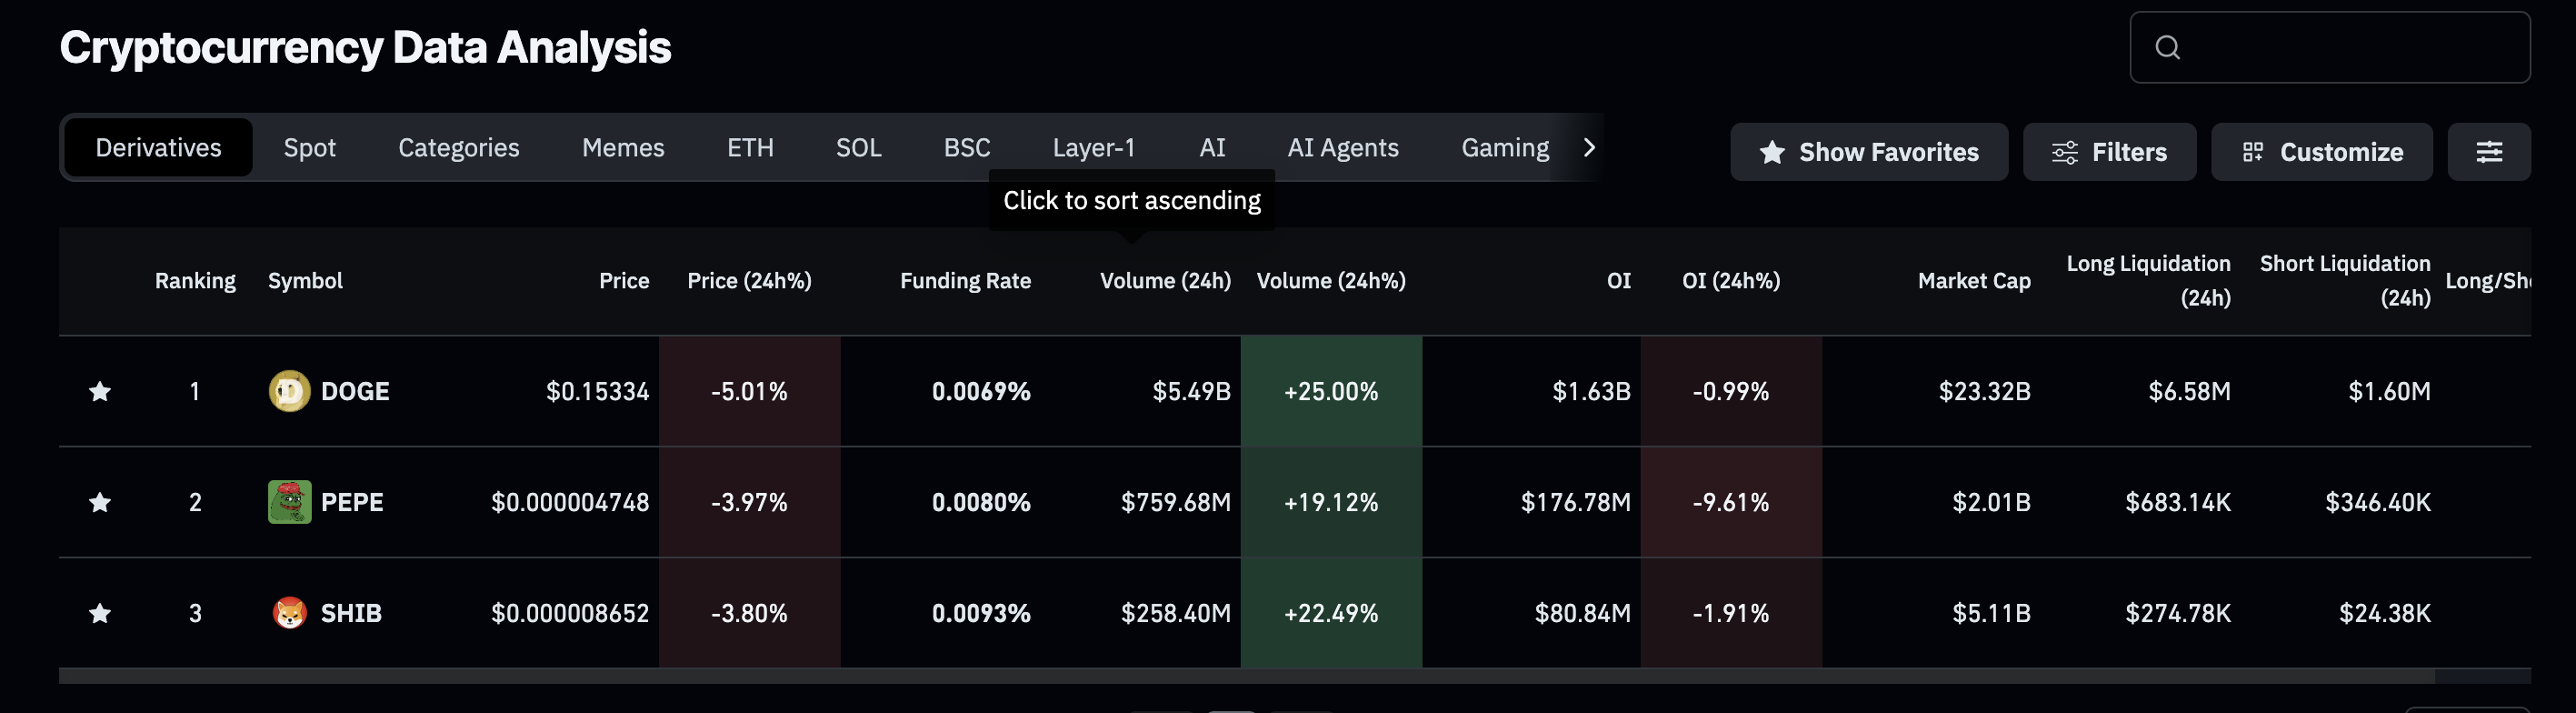Switch to the Spot tab

coord(309,148)
